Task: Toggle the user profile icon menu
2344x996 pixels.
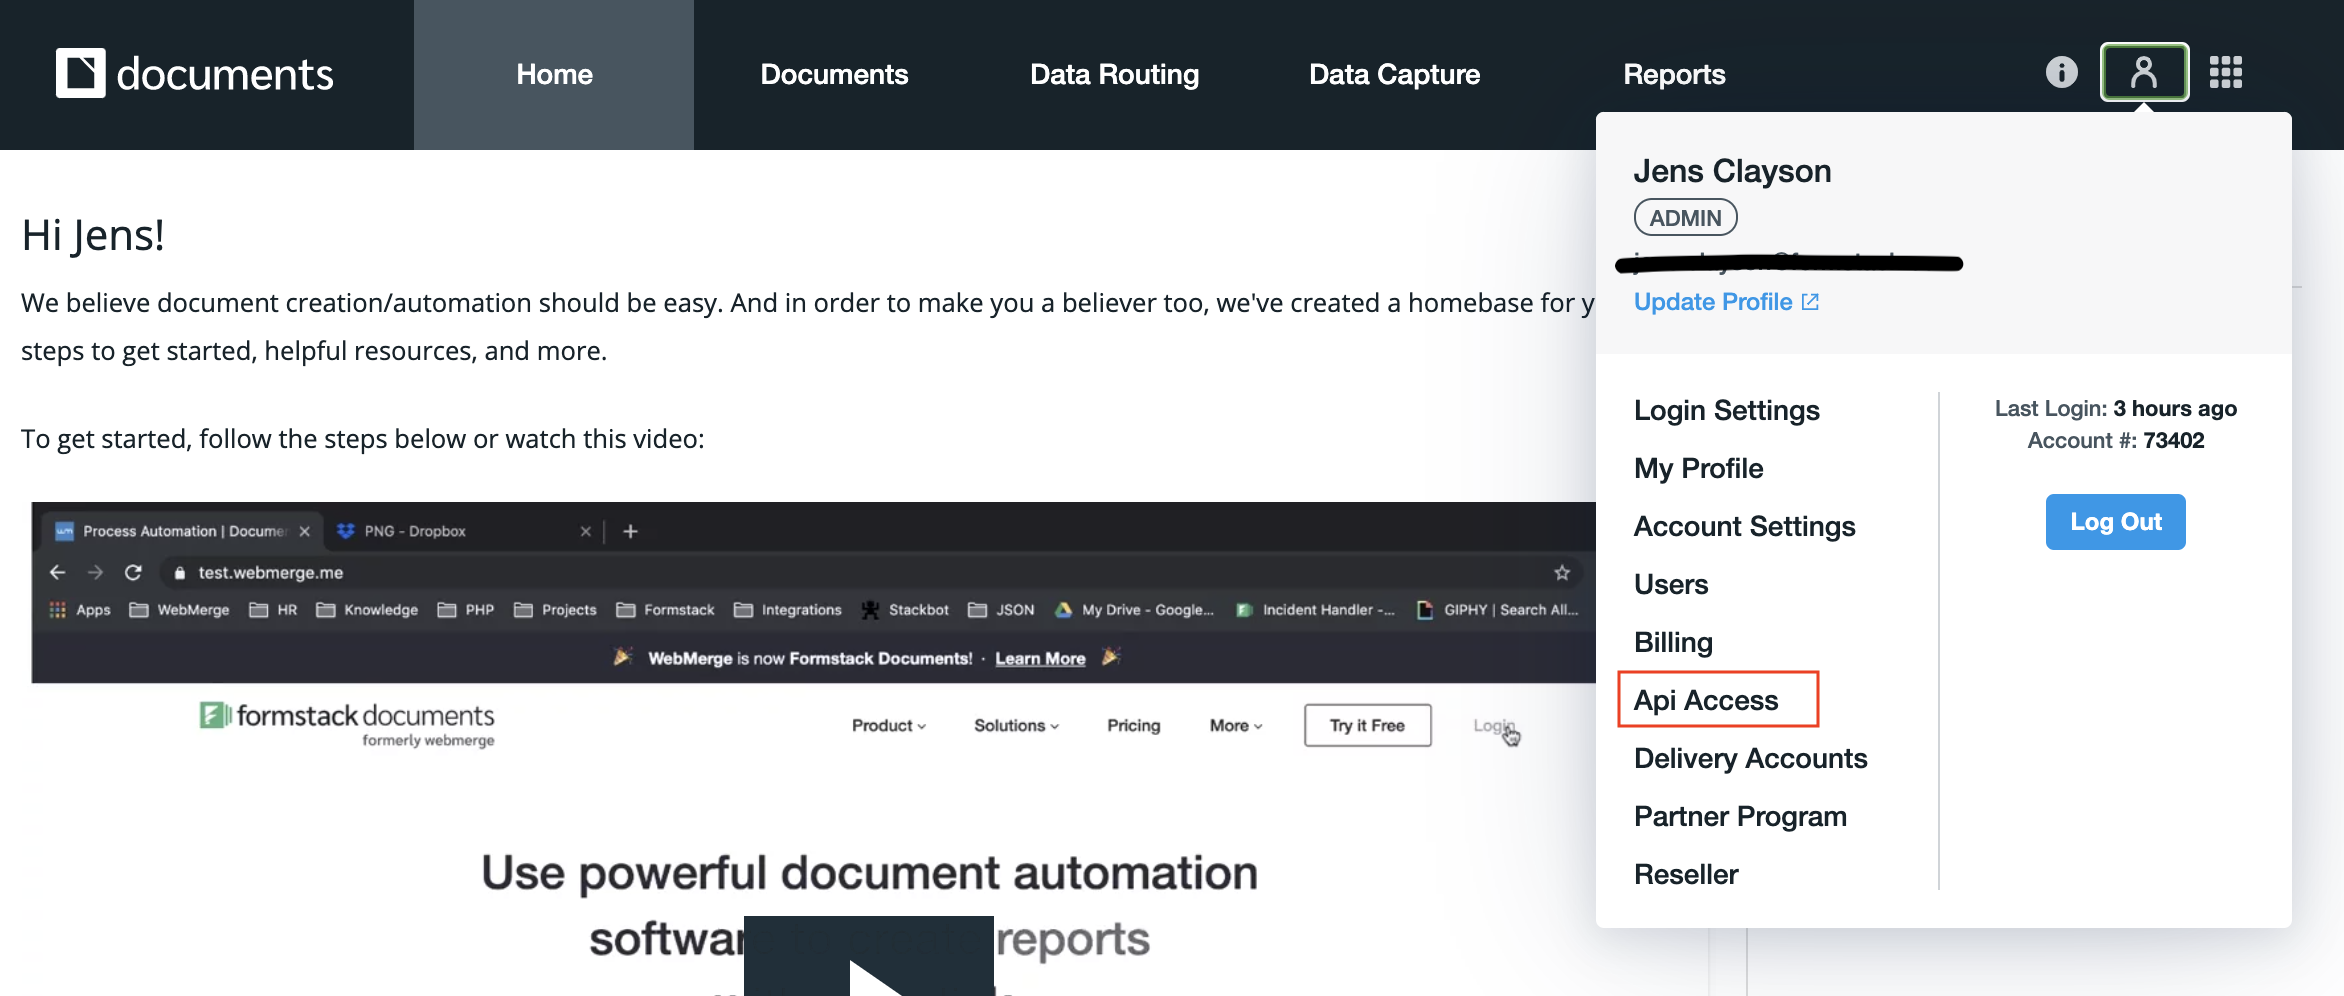Action: (2144, 72)
